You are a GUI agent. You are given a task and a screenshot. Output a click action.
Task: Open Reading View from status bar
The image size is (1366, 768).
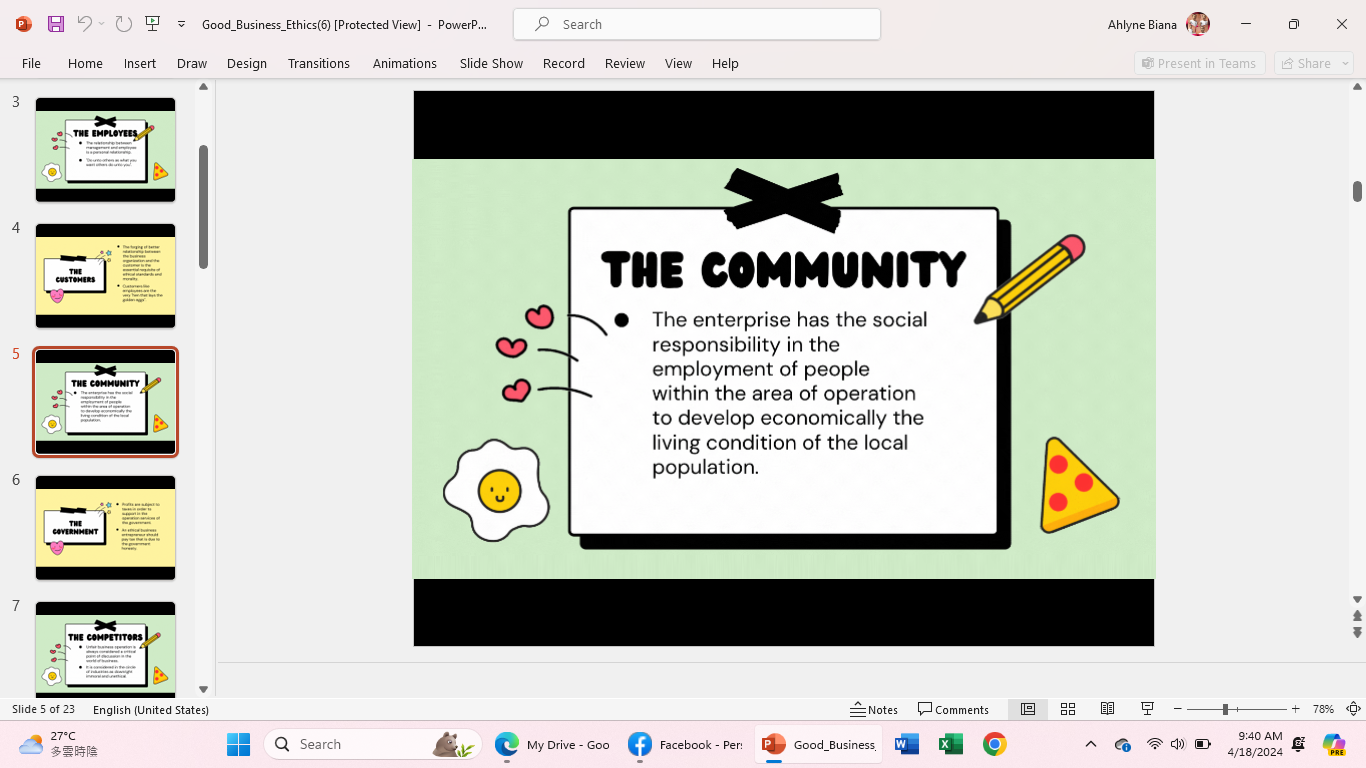coord(1107,709)
